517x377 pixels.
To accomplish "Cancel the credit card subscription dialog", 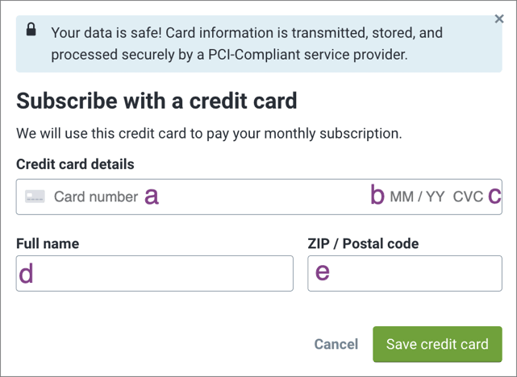I will click(336, 344).
